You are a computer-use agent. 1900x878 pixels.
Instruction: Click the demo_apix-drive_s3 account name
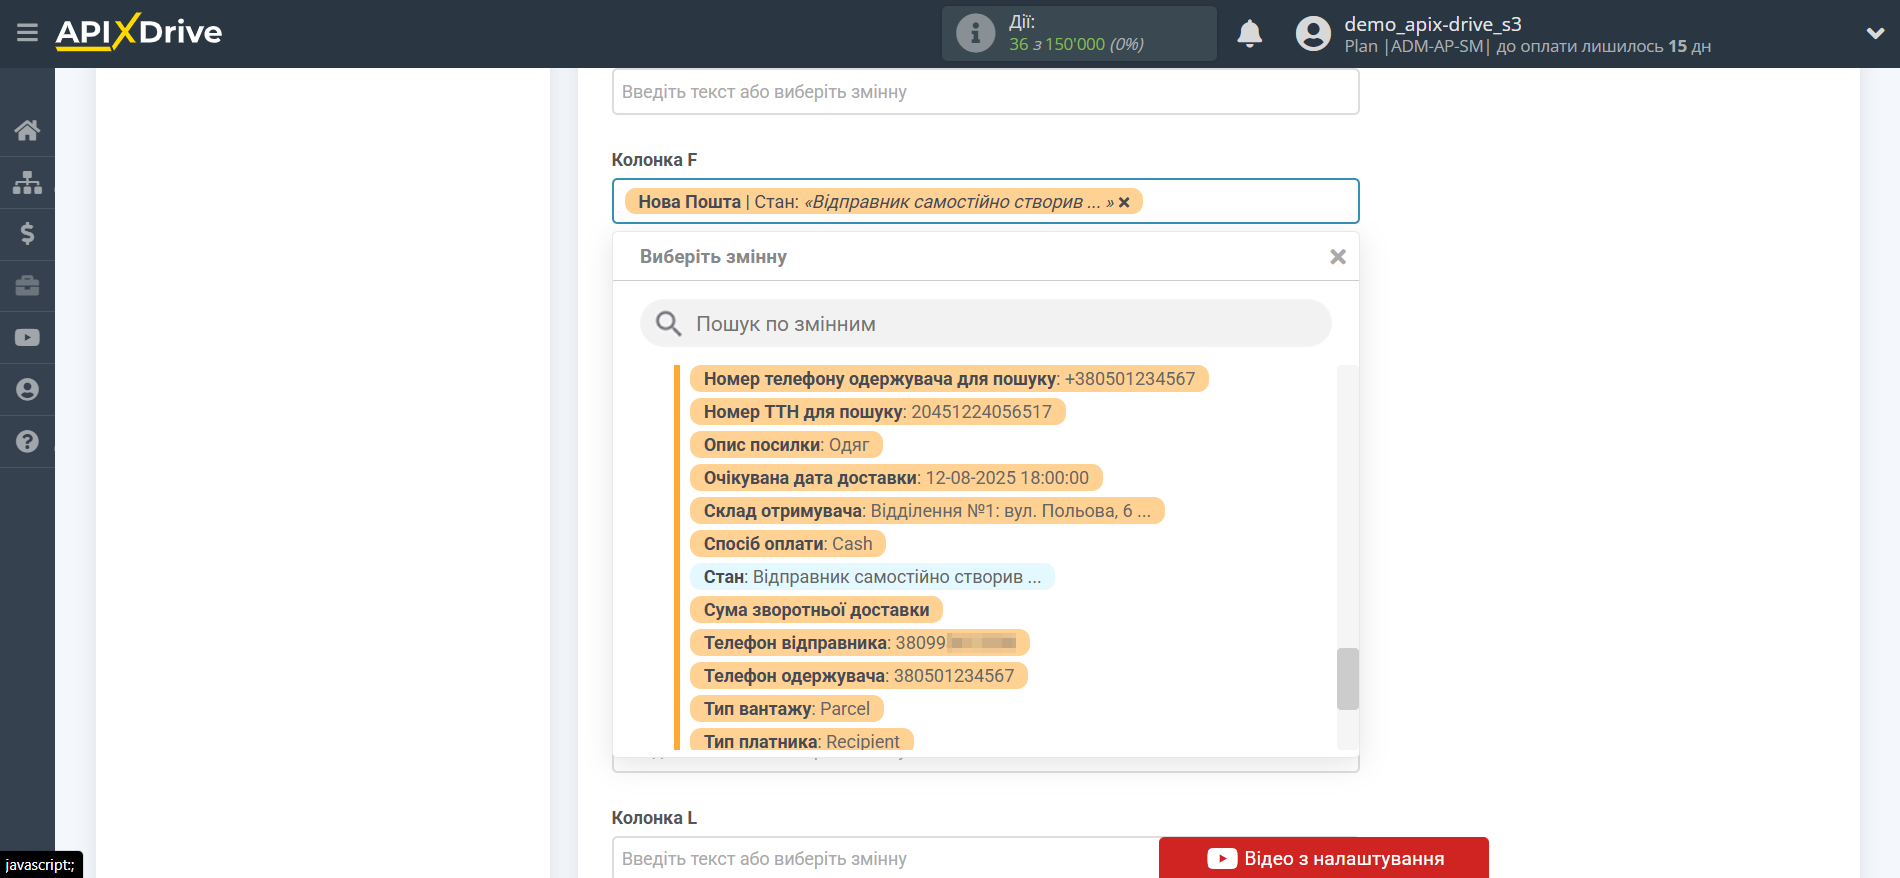1432,24
